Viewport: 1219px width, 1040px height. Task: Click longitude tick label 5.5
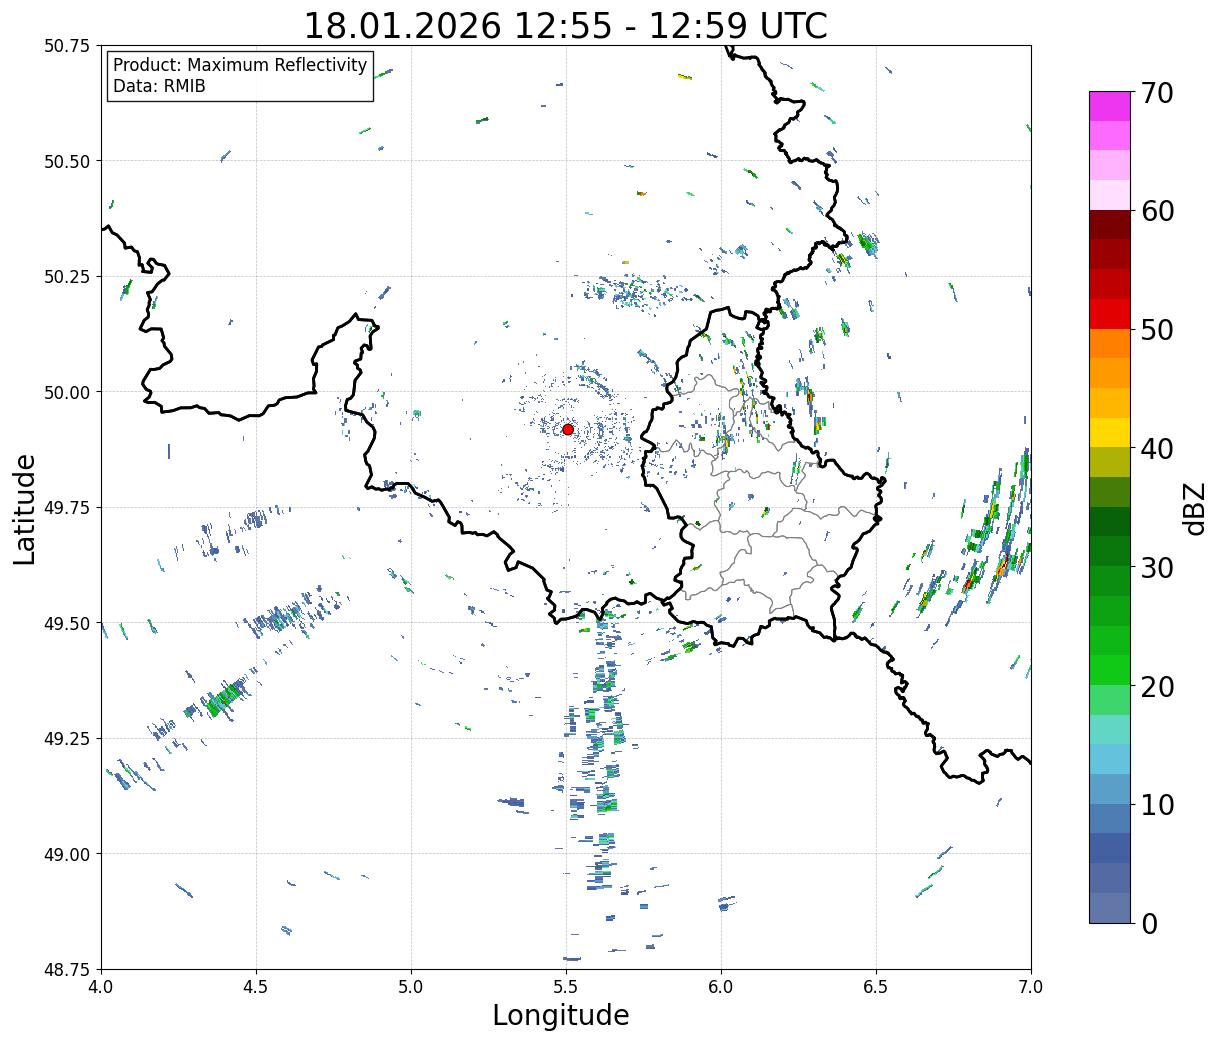(566, 987)
